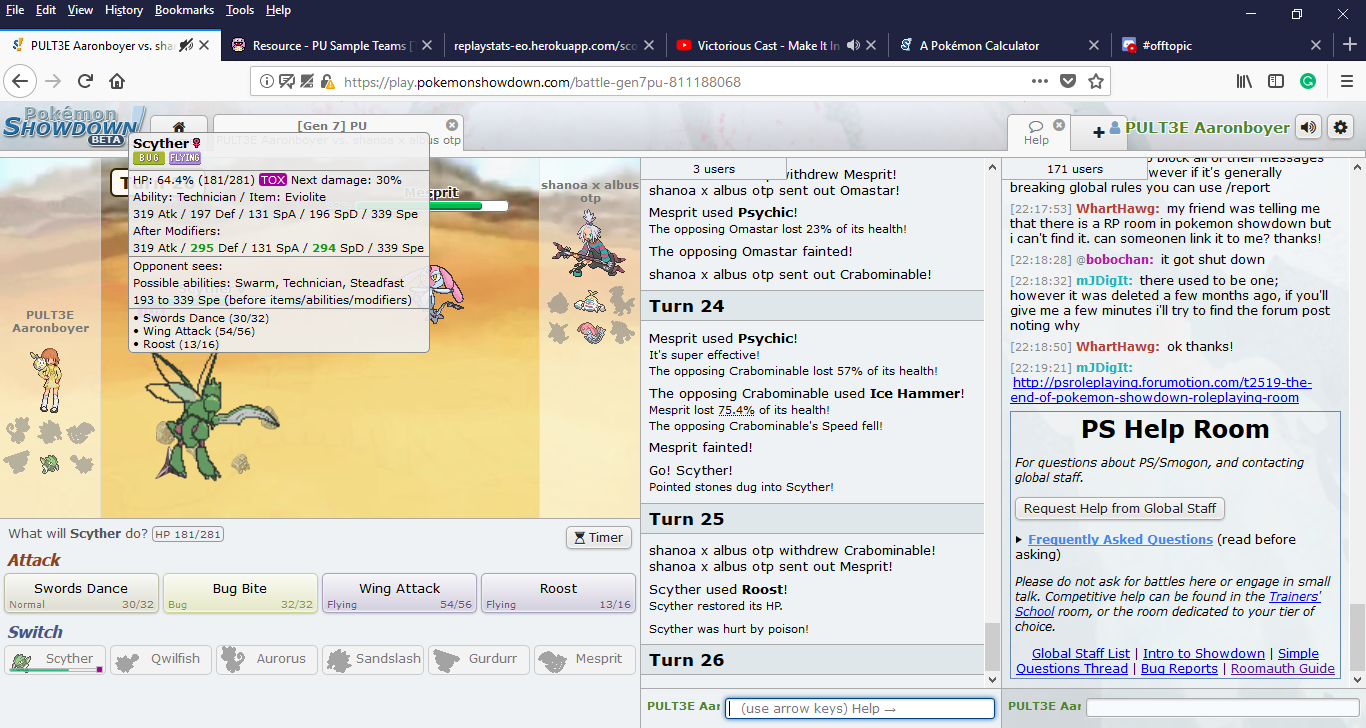Open the Bookmarks menu

pos(184,10)
